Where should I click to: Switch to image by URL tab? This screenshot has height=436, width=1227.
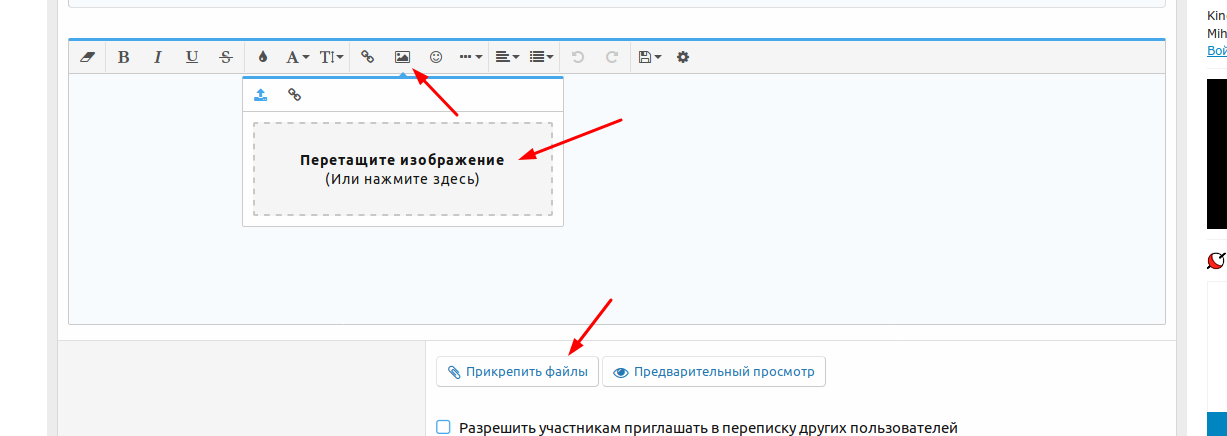click(294, 95)
